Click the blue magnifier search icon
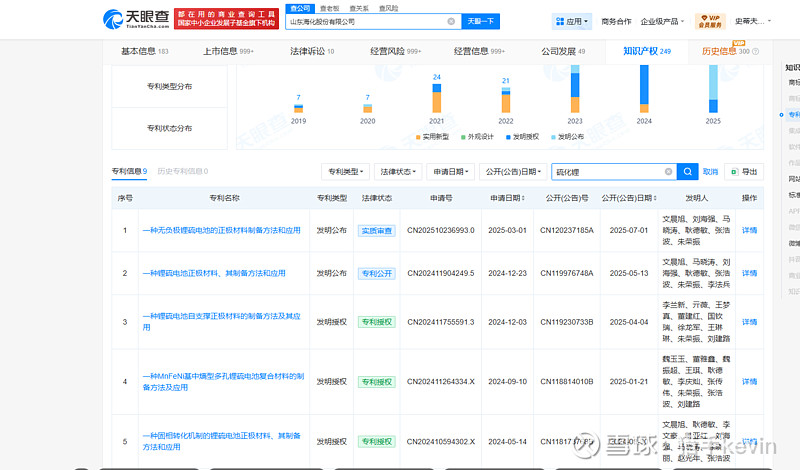800x470 pixels. point(687,172)
